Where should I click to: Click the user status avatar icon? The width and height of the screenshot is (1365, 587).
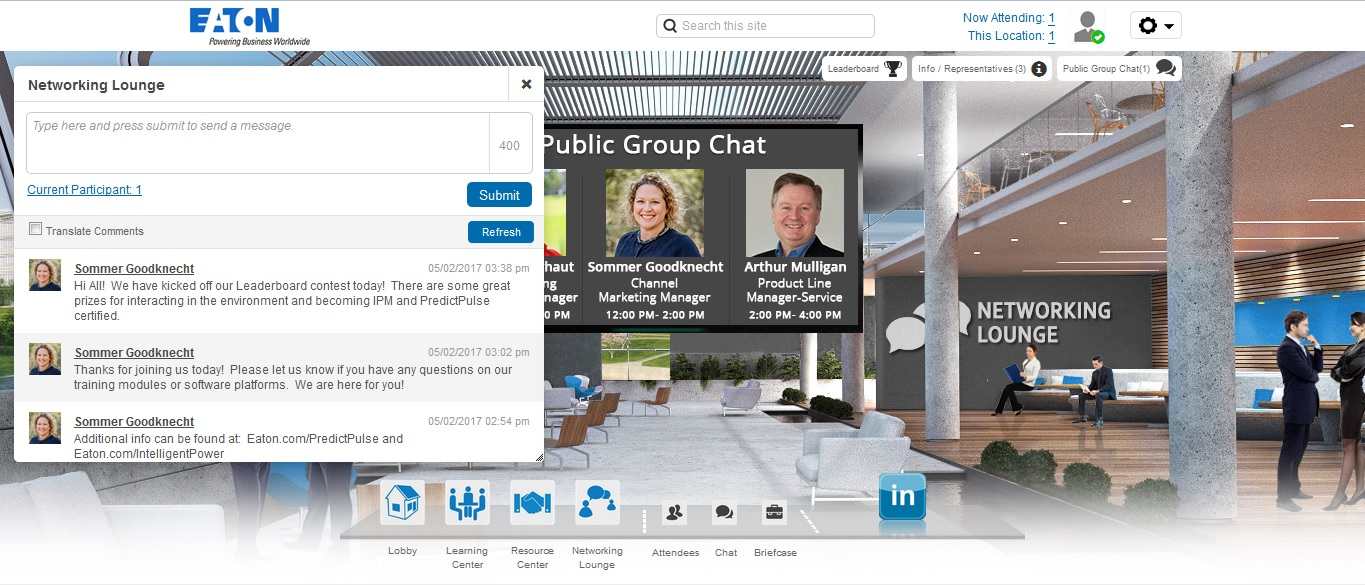click(1087, 27)
